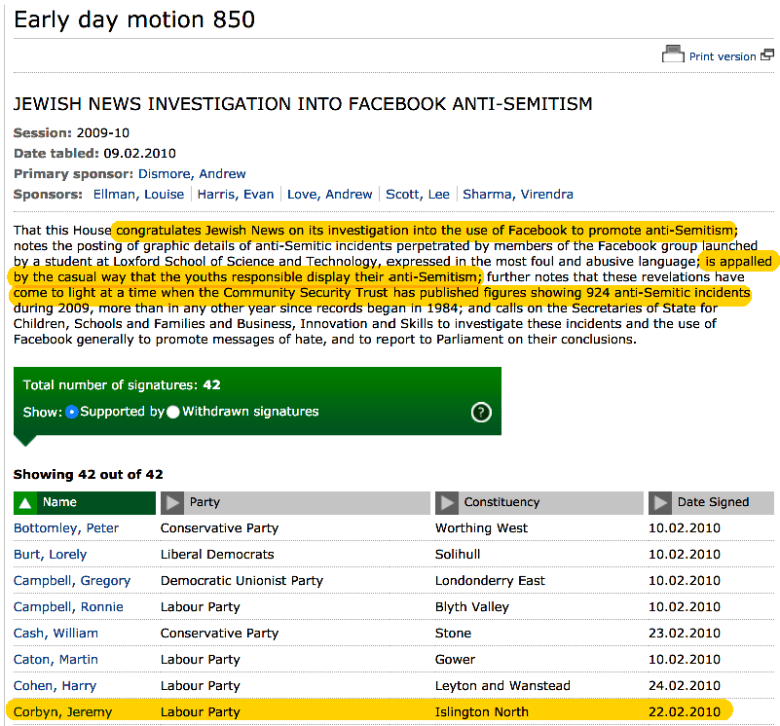Select the Supported by radio button

click(72, 412)
